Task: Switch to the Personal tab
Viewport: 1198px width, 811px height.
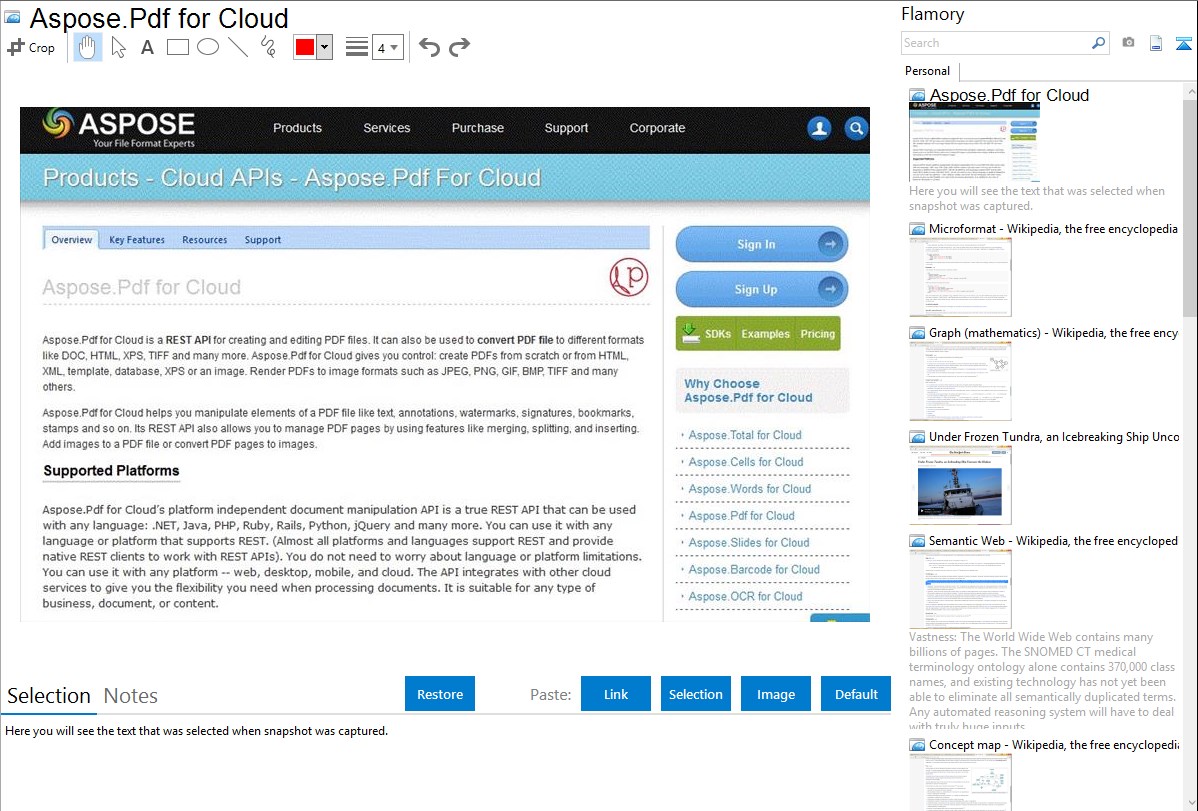Action: coord(928,71)
